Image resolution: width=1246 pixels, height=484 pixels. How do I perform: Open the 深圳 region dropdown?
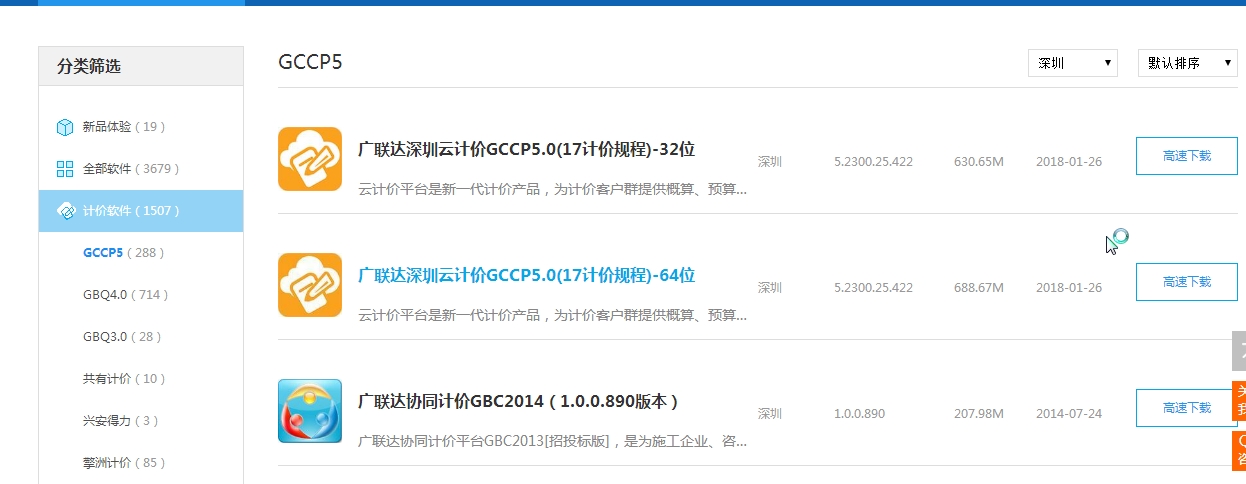(x=1073, y=63)
